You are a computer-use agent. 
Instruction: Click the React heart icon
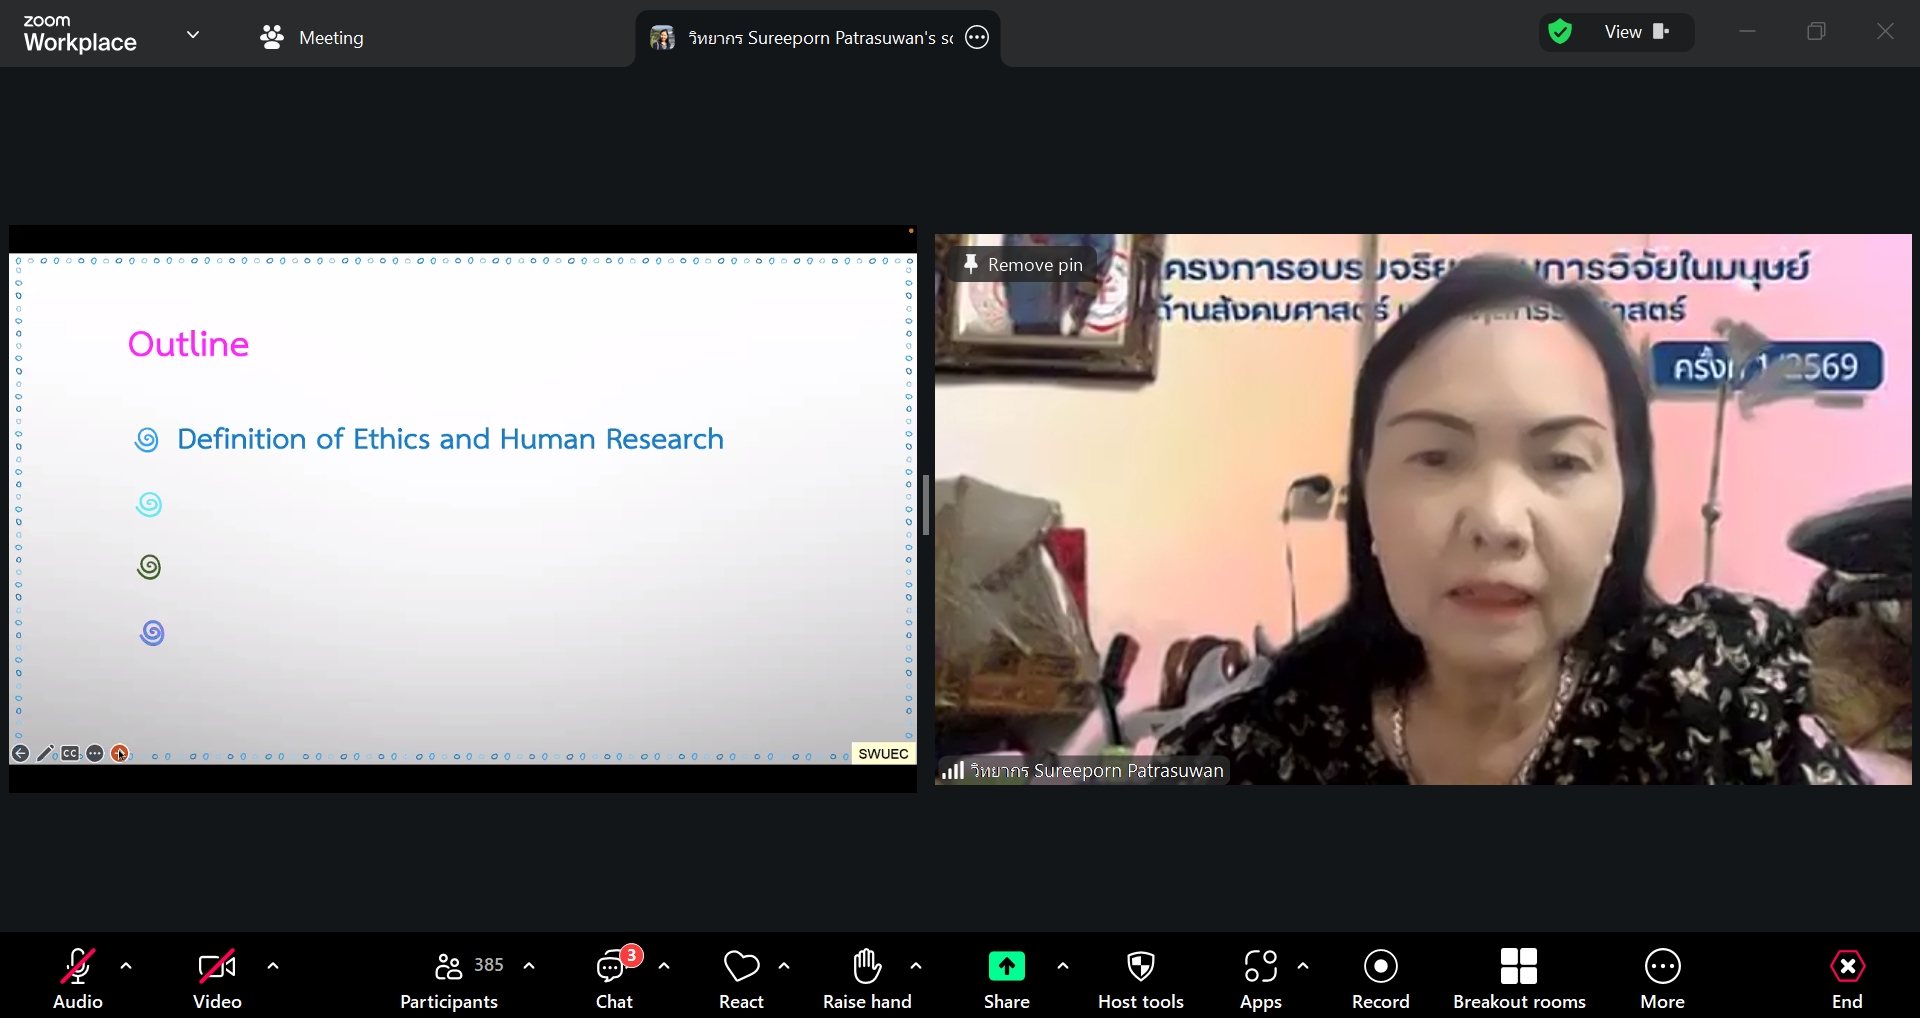pos(741,979)
